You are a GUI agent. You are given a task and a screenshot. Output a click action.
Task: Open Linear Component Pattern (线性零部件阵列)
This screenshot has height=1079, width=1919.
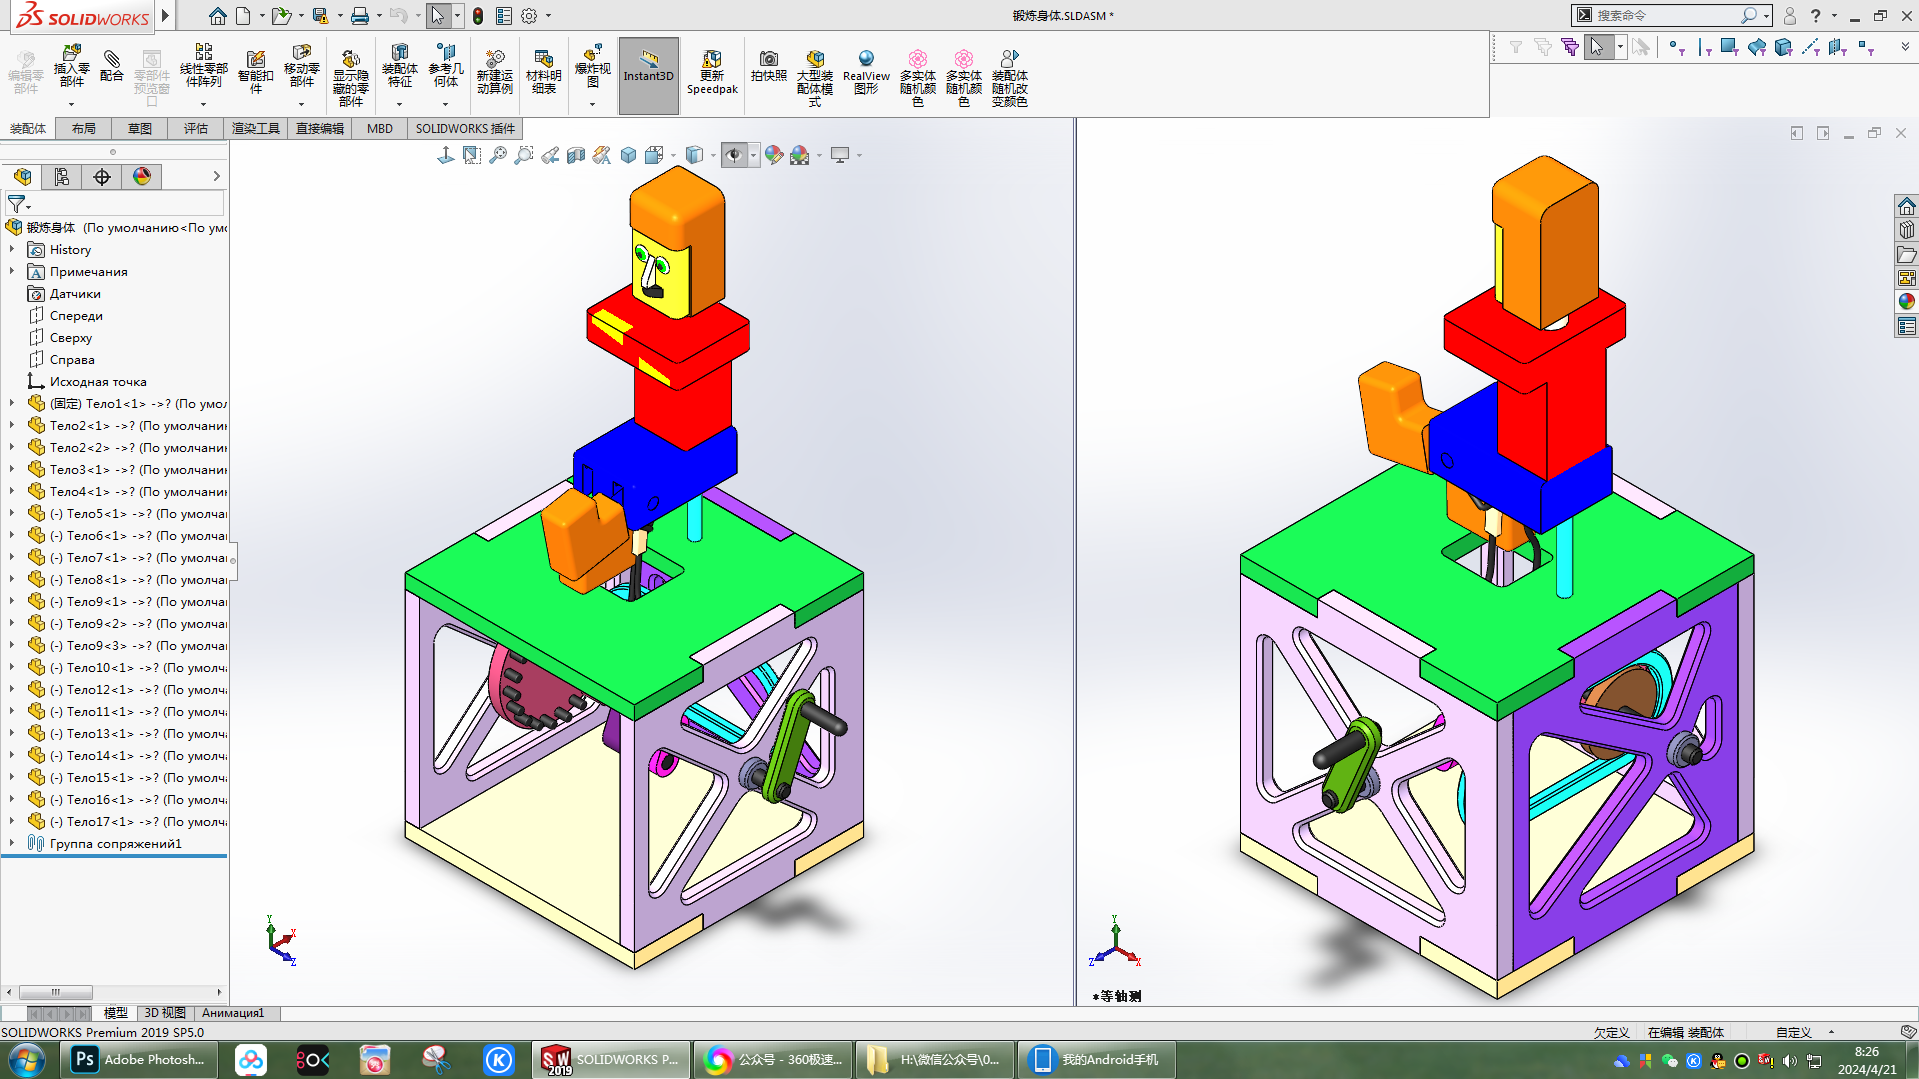[203, 66]
